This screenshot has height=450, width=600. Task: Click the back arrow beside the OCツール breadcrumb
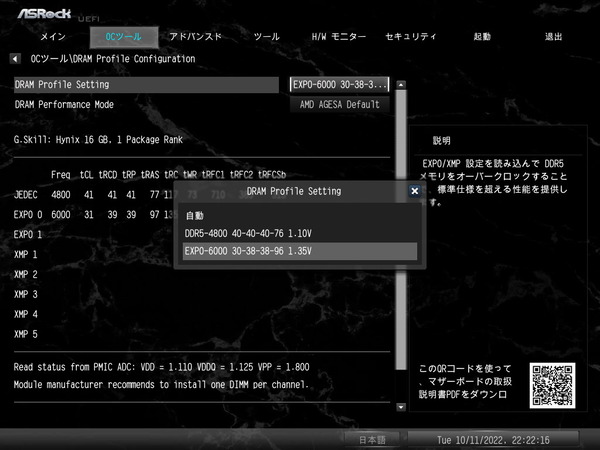click(x=15, y=59)
